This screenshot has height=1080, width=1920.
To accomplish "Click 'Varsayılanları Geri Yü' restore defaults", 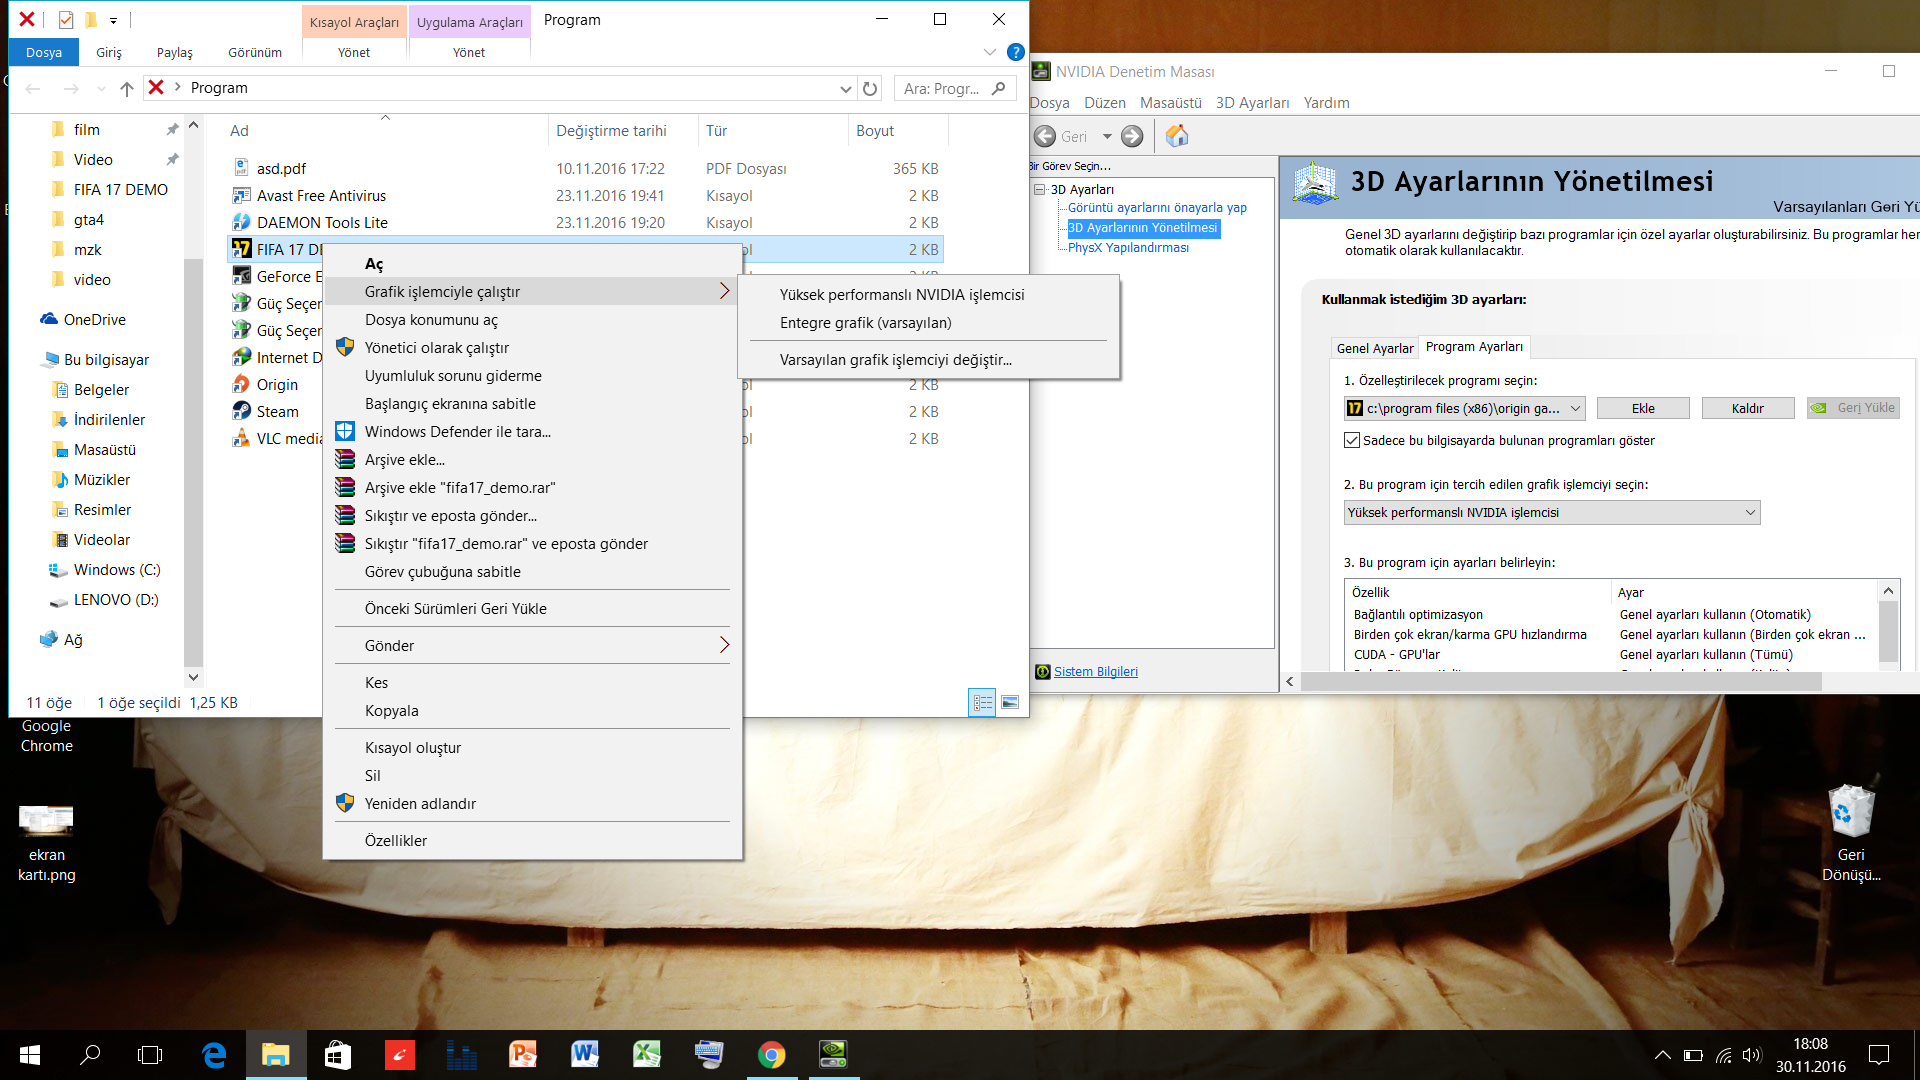I will click(1846, 206).
